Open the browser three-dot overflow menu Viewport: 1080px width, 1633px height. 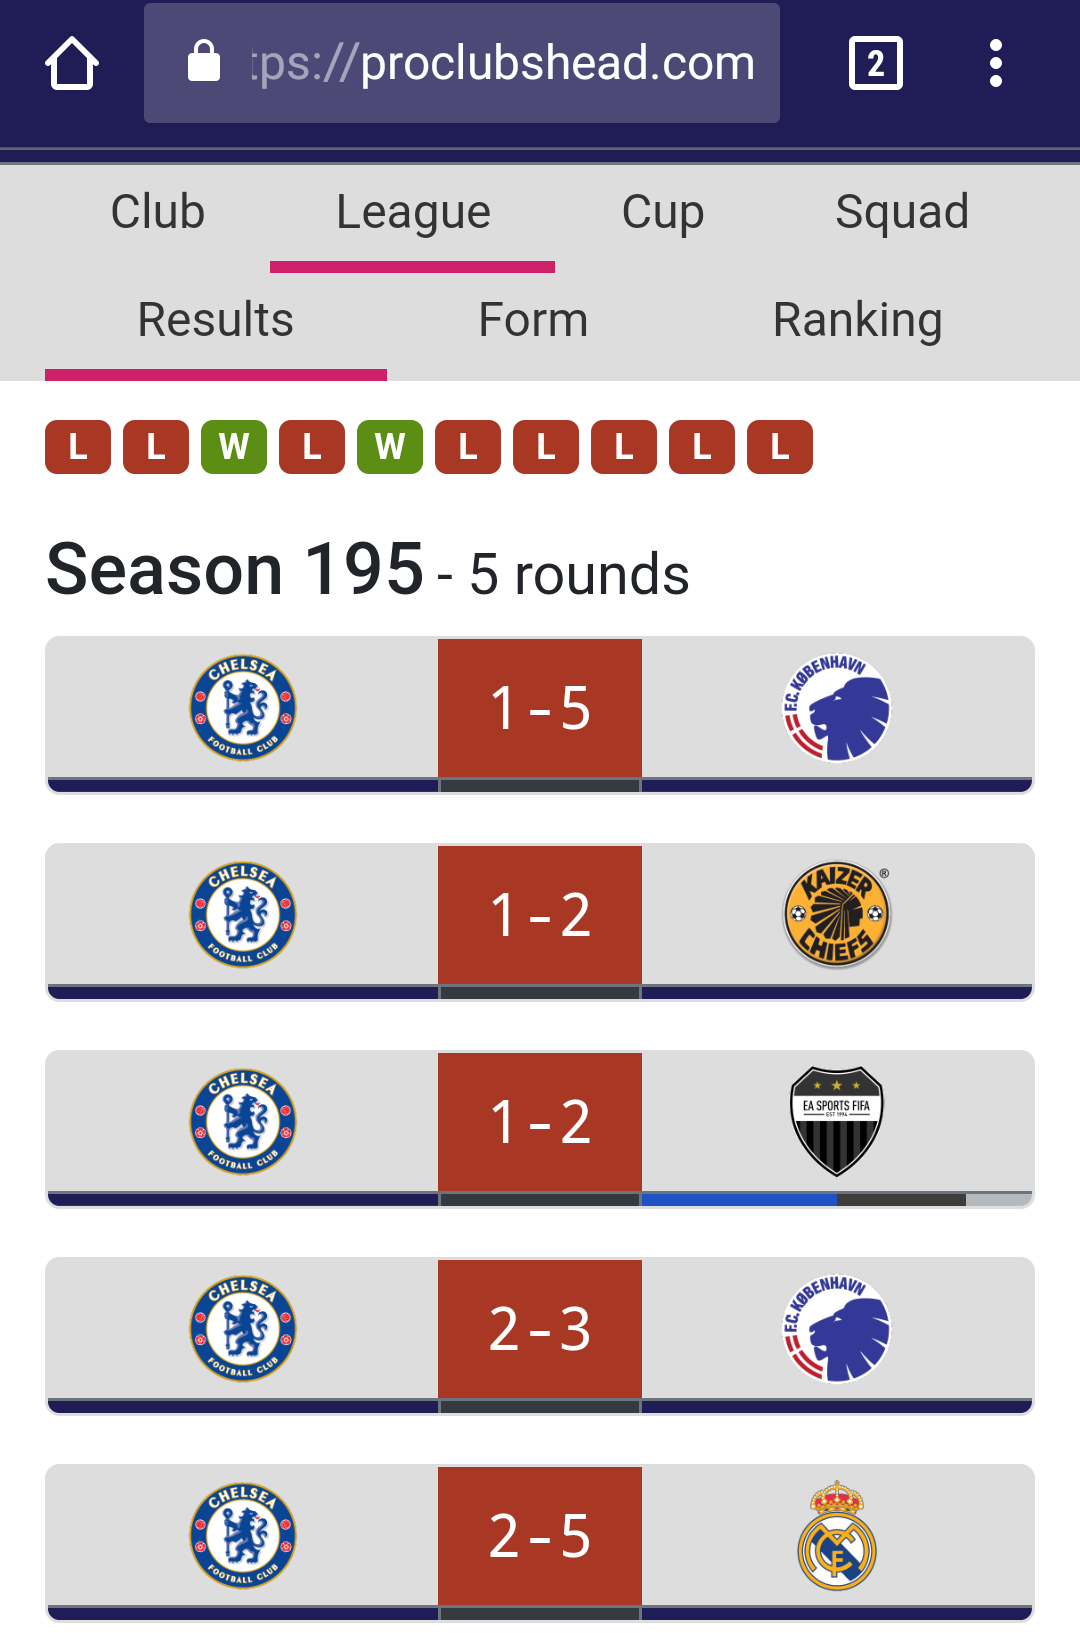tap(995, 63)
